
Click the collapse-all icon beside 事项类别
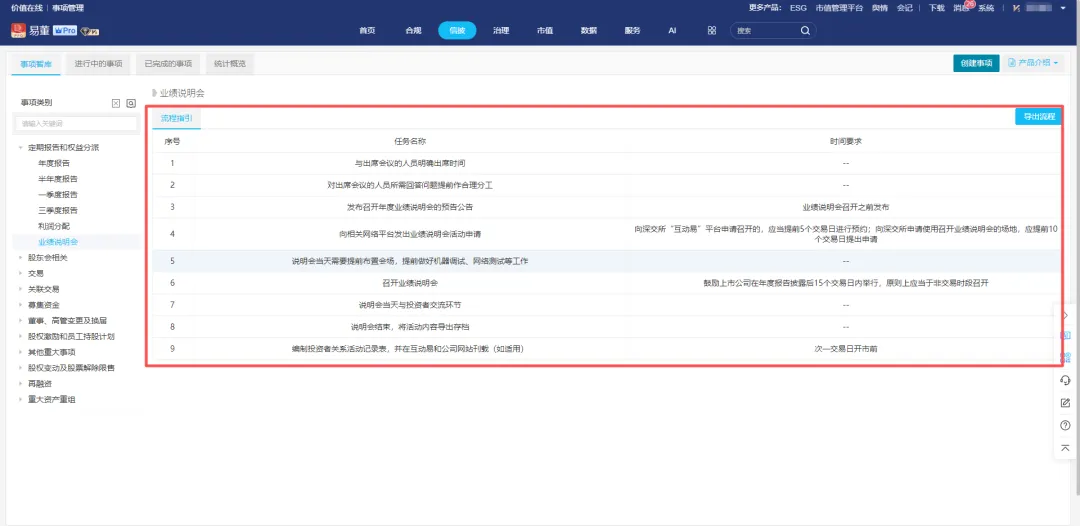click(x=116, y=103)
